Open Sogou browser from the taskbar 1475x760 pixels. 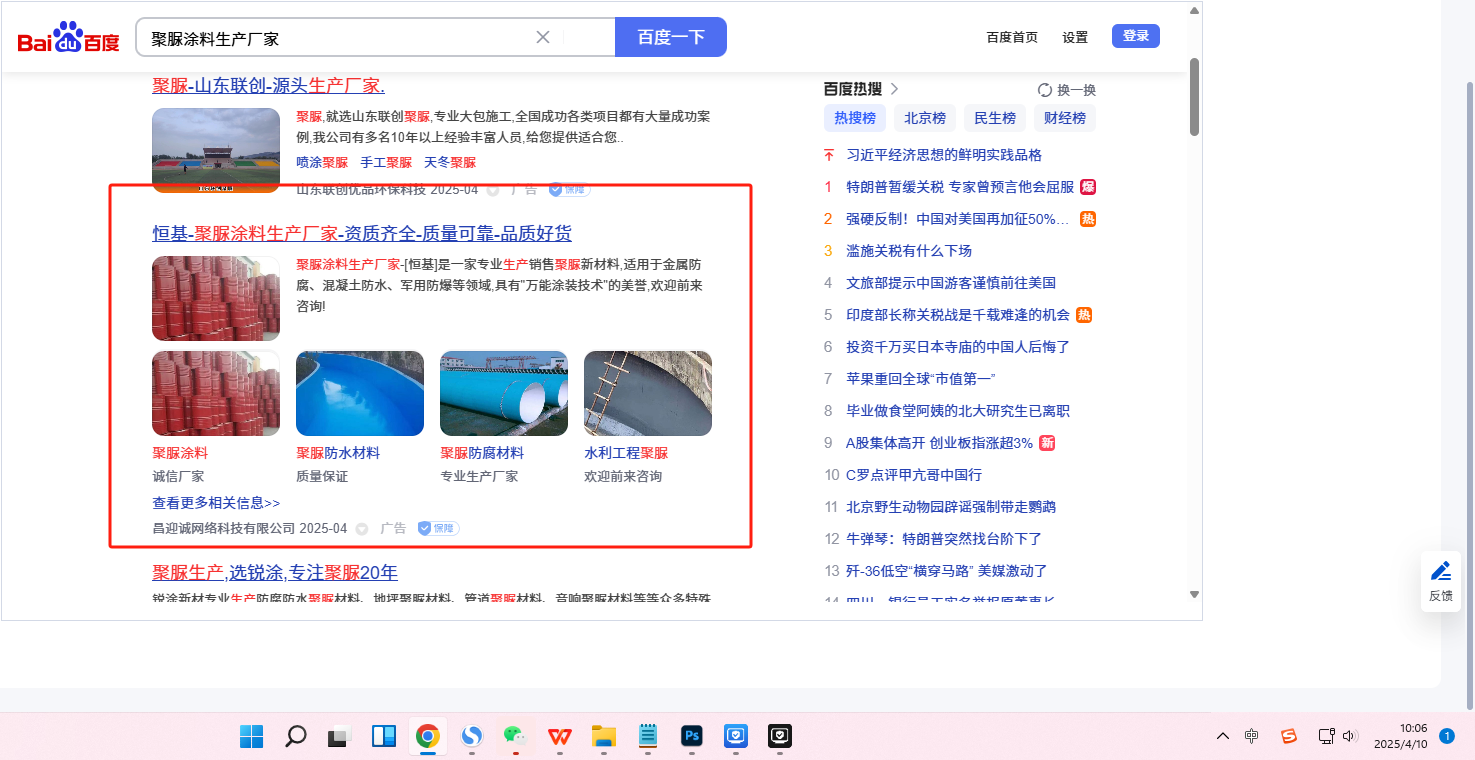472,737
